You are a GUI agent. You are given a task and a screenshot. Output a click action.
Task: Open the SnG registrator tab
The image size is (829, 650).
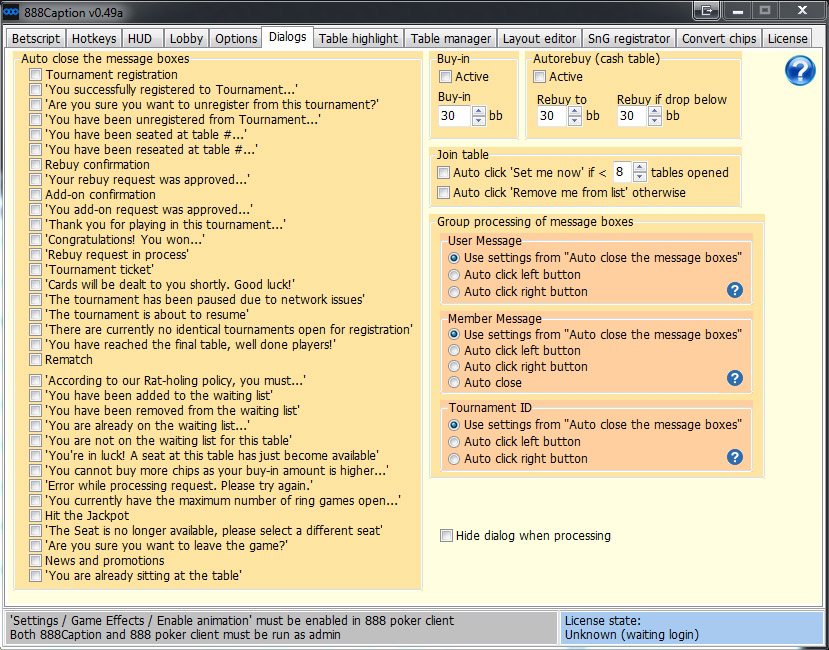click(628, 38)
